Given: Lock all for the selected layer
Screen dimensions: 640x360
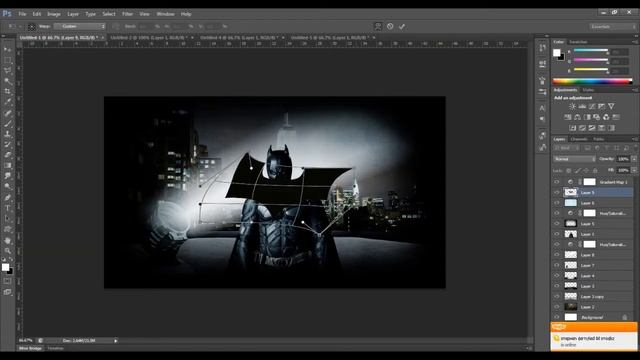Looking at the screenshot, I should click(595, 170).
